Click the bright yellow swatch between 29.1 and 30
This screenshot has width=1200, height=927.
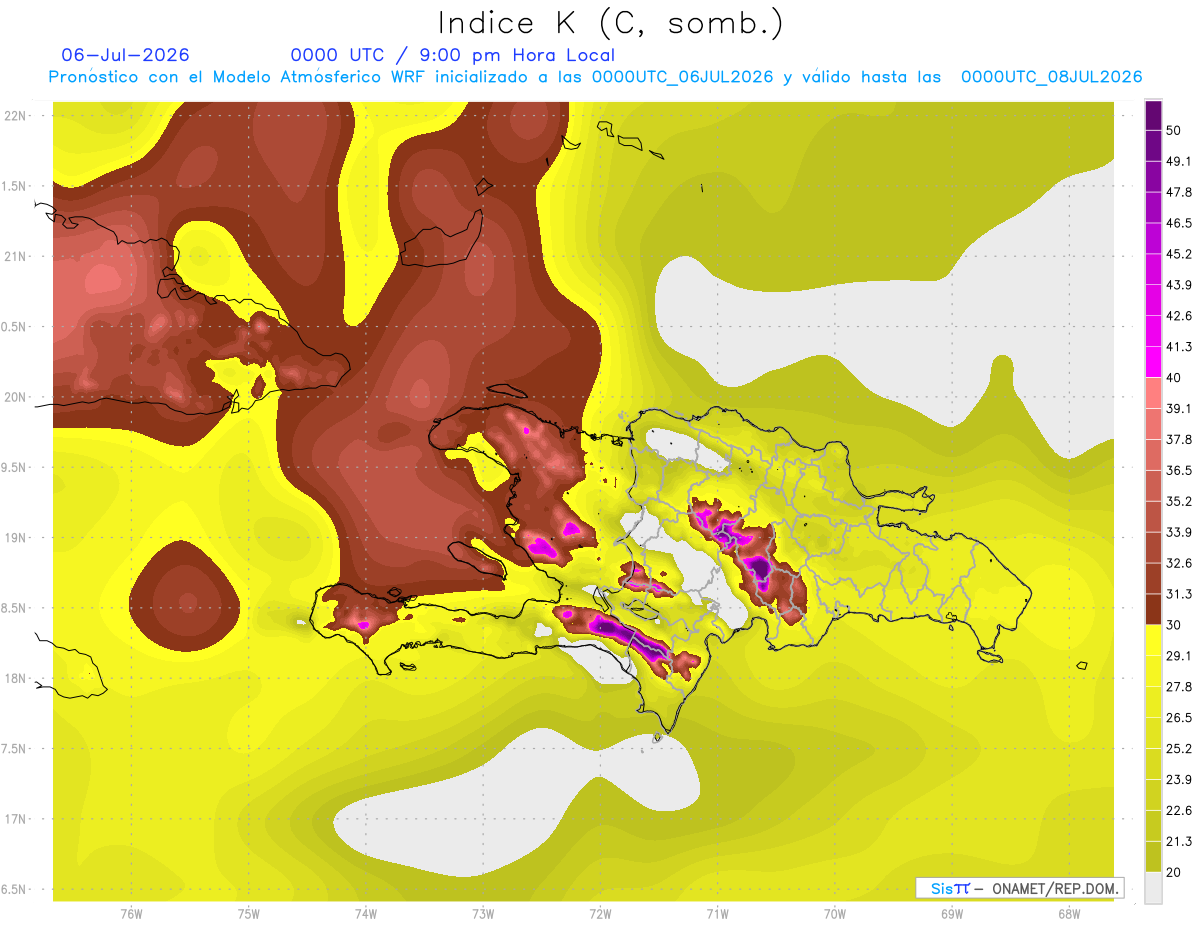point(1153,640)
